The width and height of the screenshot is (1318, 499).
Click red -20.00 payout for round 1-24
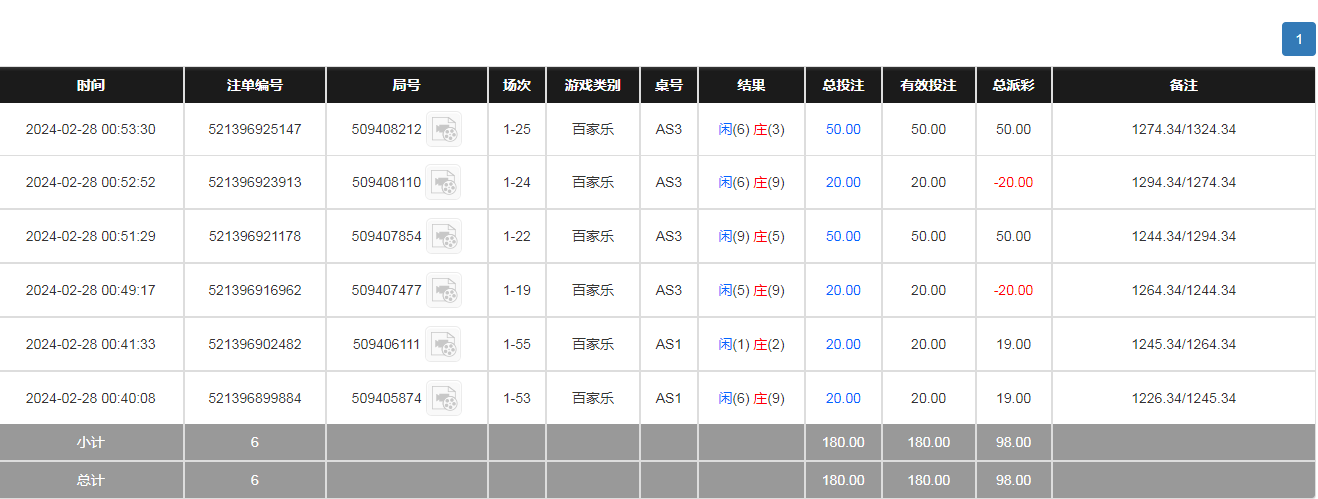pyautogui.click(x=1013, y=183)
